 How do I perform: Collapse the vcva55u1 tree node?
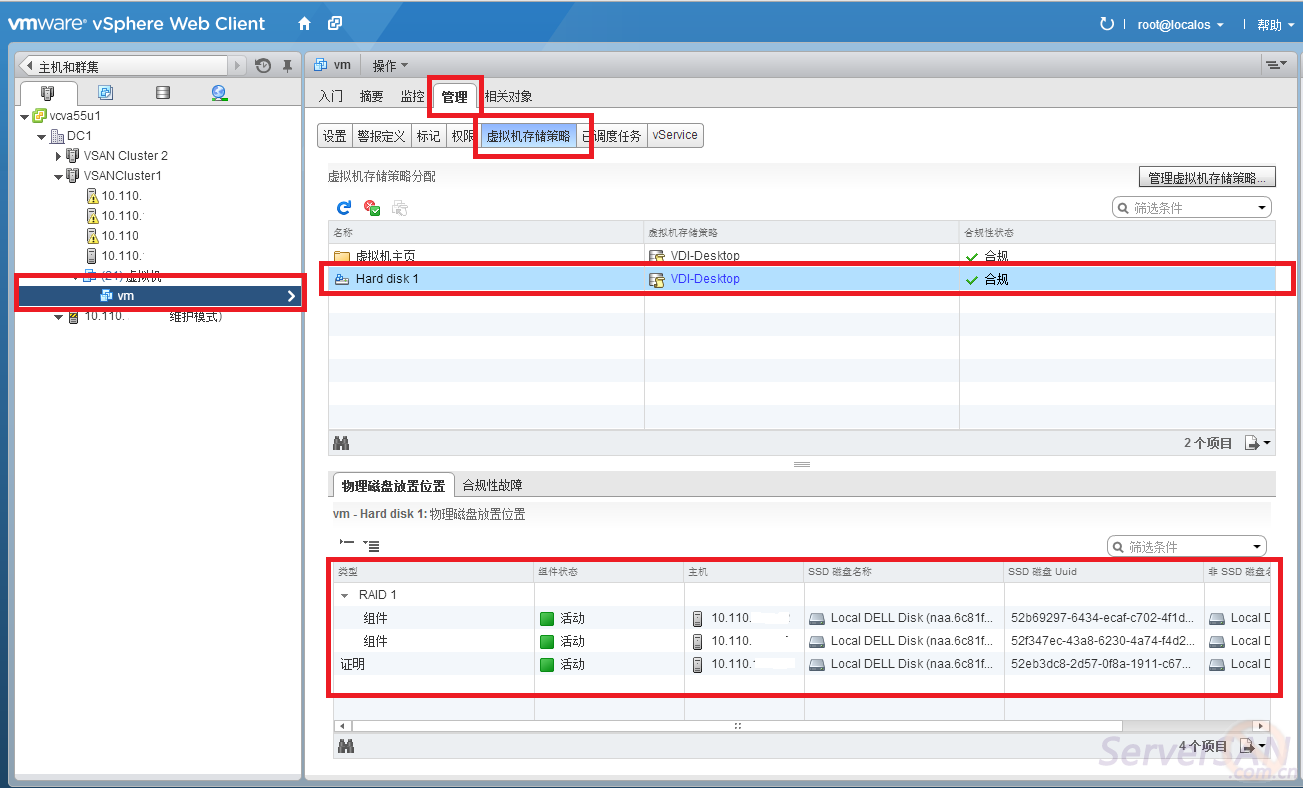tap(25, 116)
